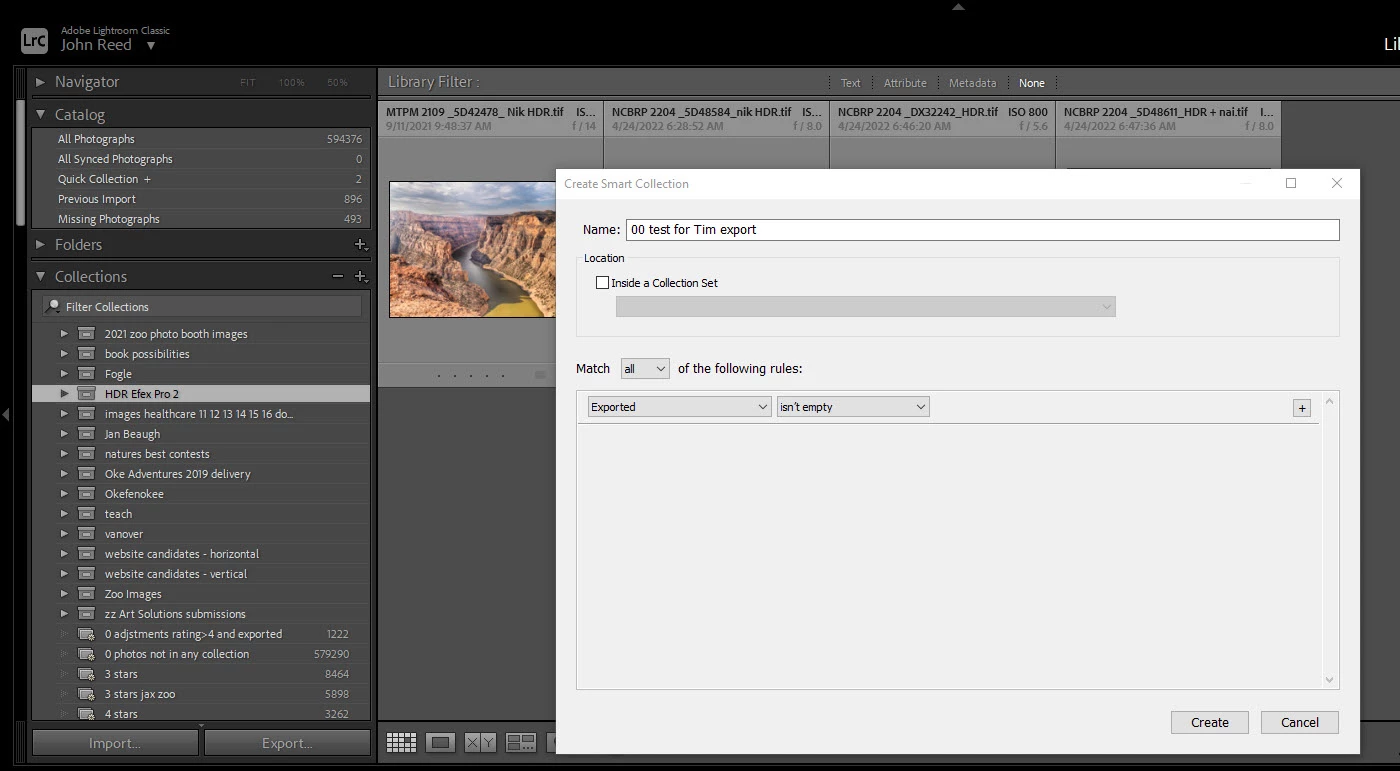Add a new rule with plus button
Screen dimensions: 1400x771
coord(1302,408)
